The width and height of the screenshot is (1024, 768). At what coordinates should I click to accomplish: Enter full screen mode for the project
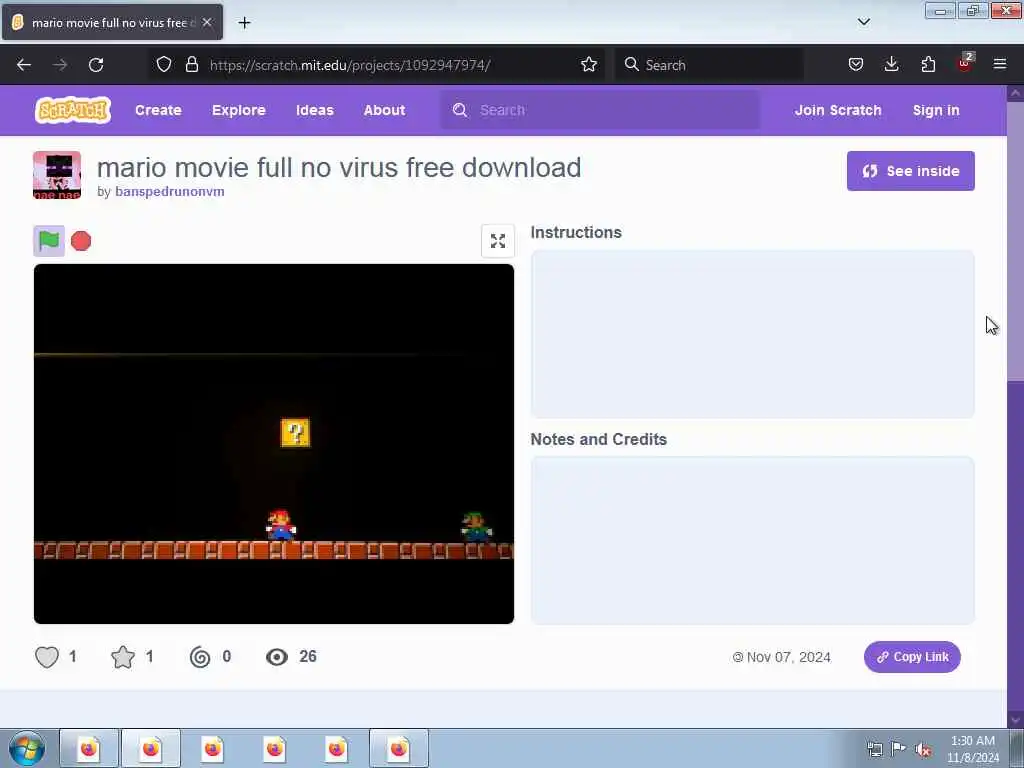pos(498,241)
